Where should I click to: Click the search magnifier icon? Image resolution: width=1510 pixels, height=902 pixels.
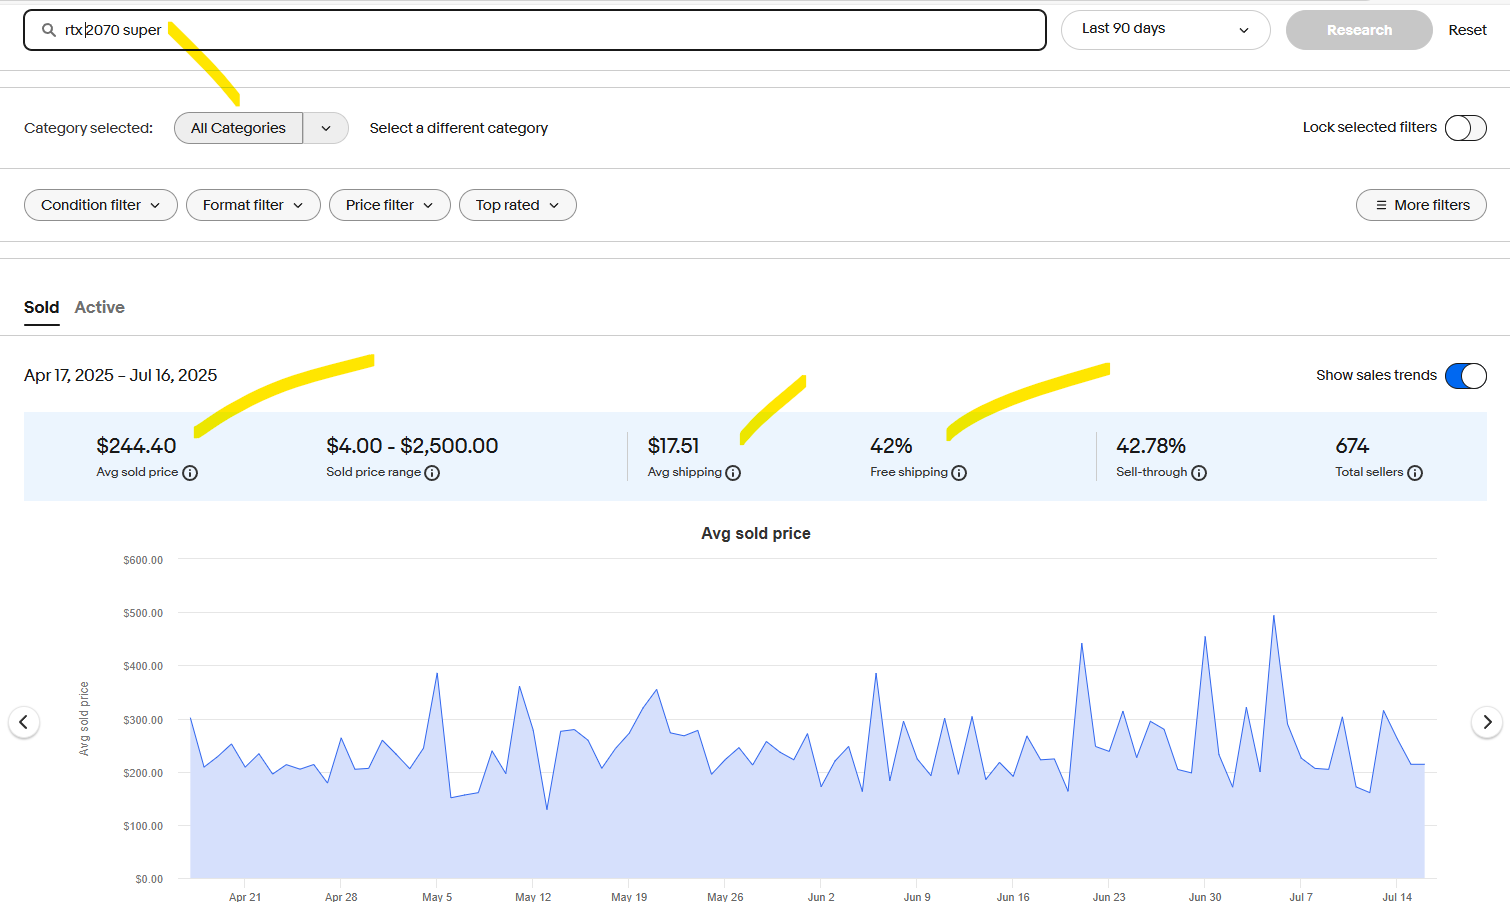point(48,30)
